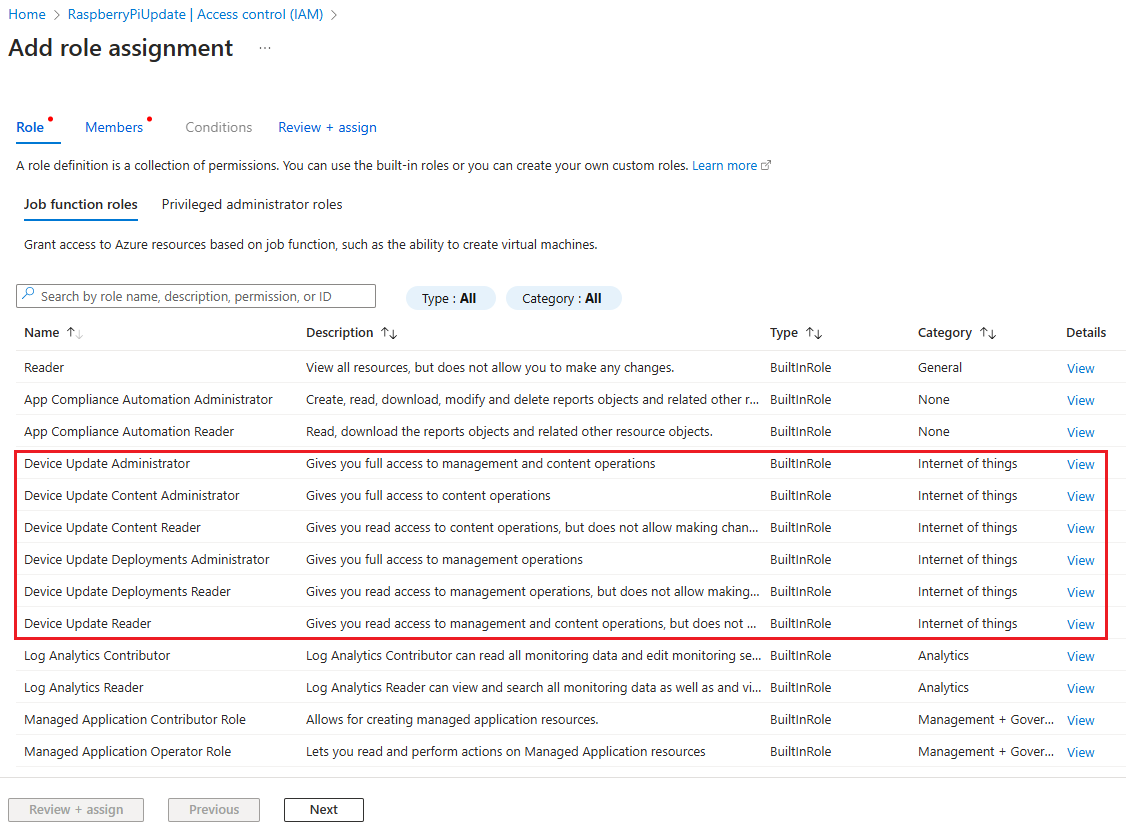
Task: View details for Device Update Deployments Reader
Action: [1080, 592]
